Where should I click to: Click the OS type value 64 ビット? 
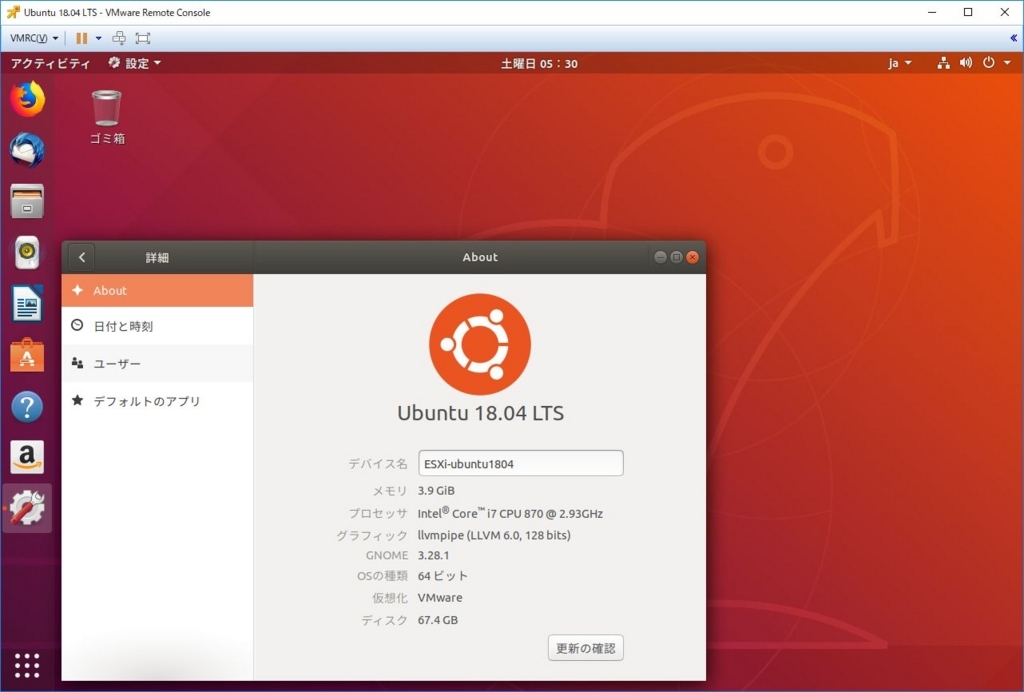[443, 576]
